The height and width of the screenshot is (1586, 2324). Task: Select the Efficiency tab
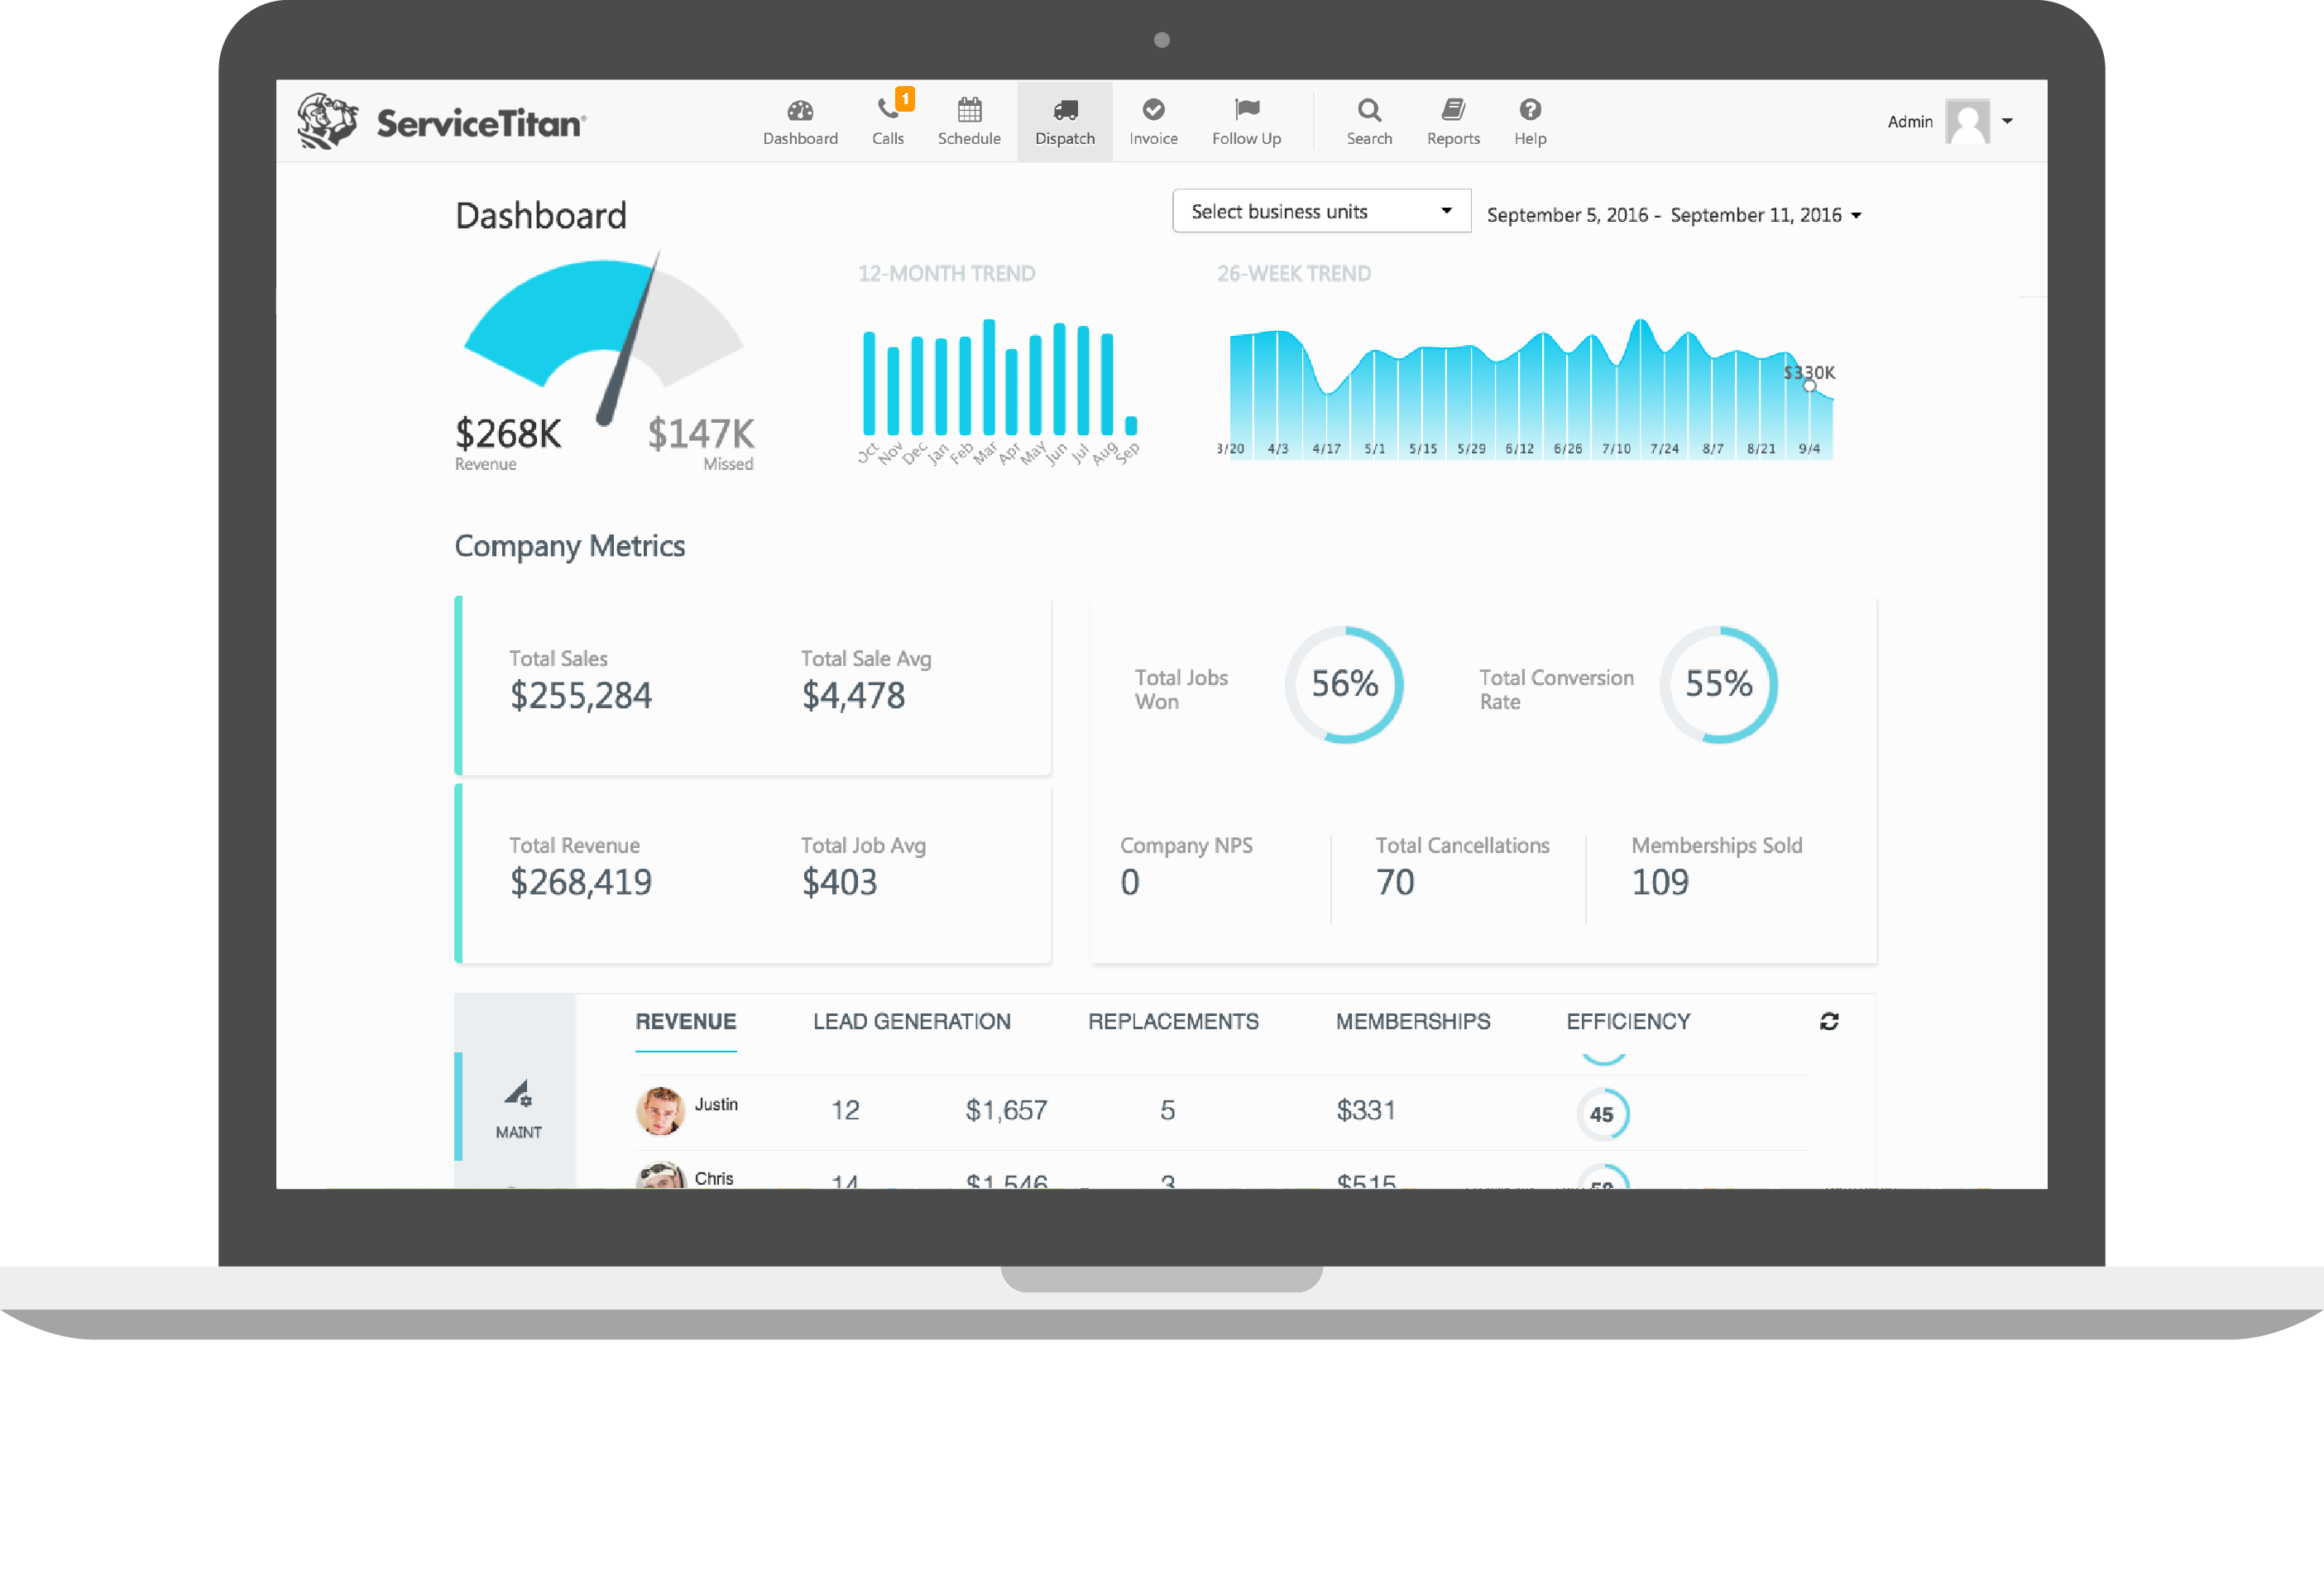1627,1021
